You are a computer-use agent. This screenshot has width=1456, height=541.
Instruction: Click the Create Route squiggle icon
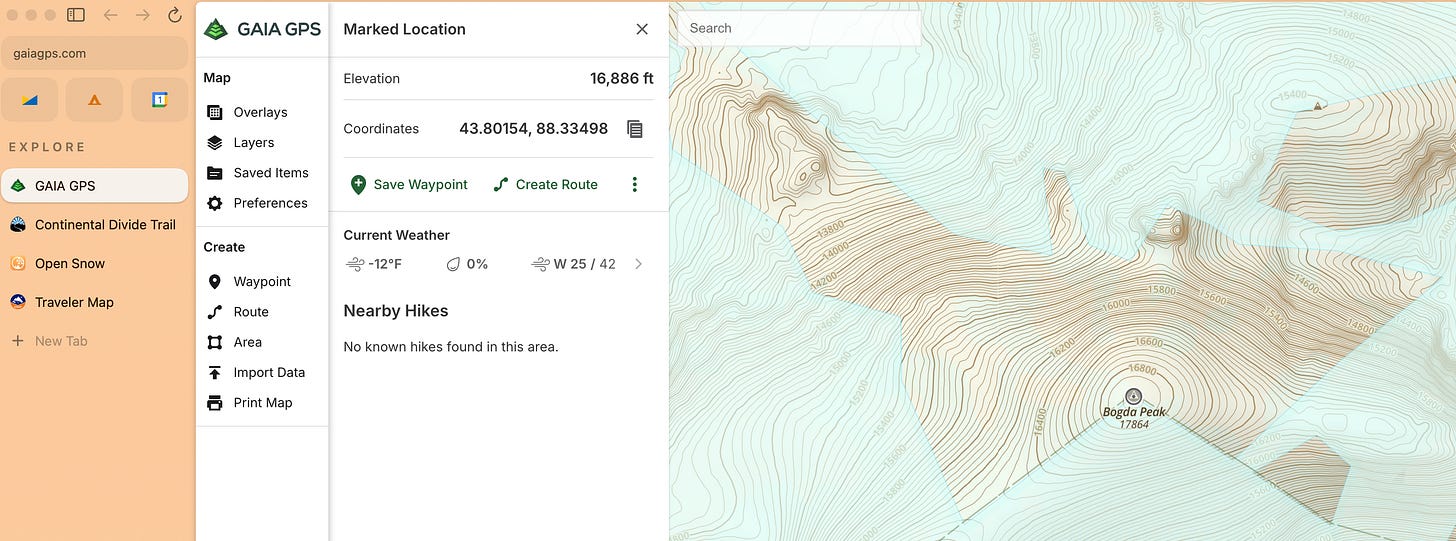click(x=501, y=184)
